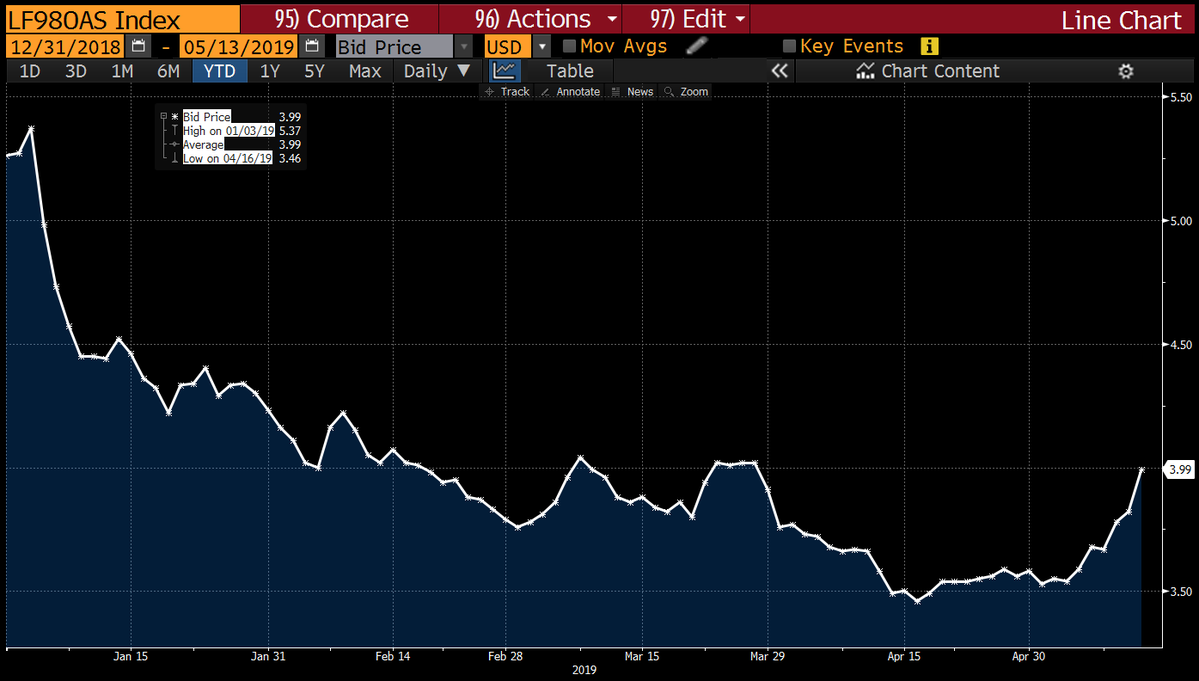This screenshot has height=681, width=1199.
Task: Select the 1D range tab
Action: click(x=30, y=71)
